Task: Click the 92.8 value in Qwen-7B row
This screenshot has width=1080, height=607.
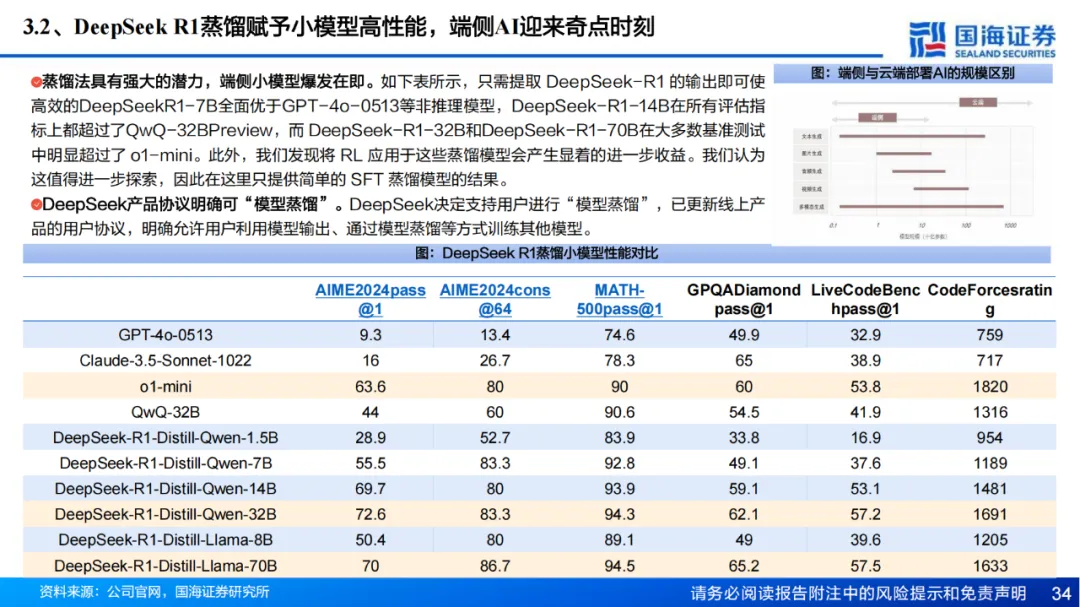Action: (x=619, y=463)
